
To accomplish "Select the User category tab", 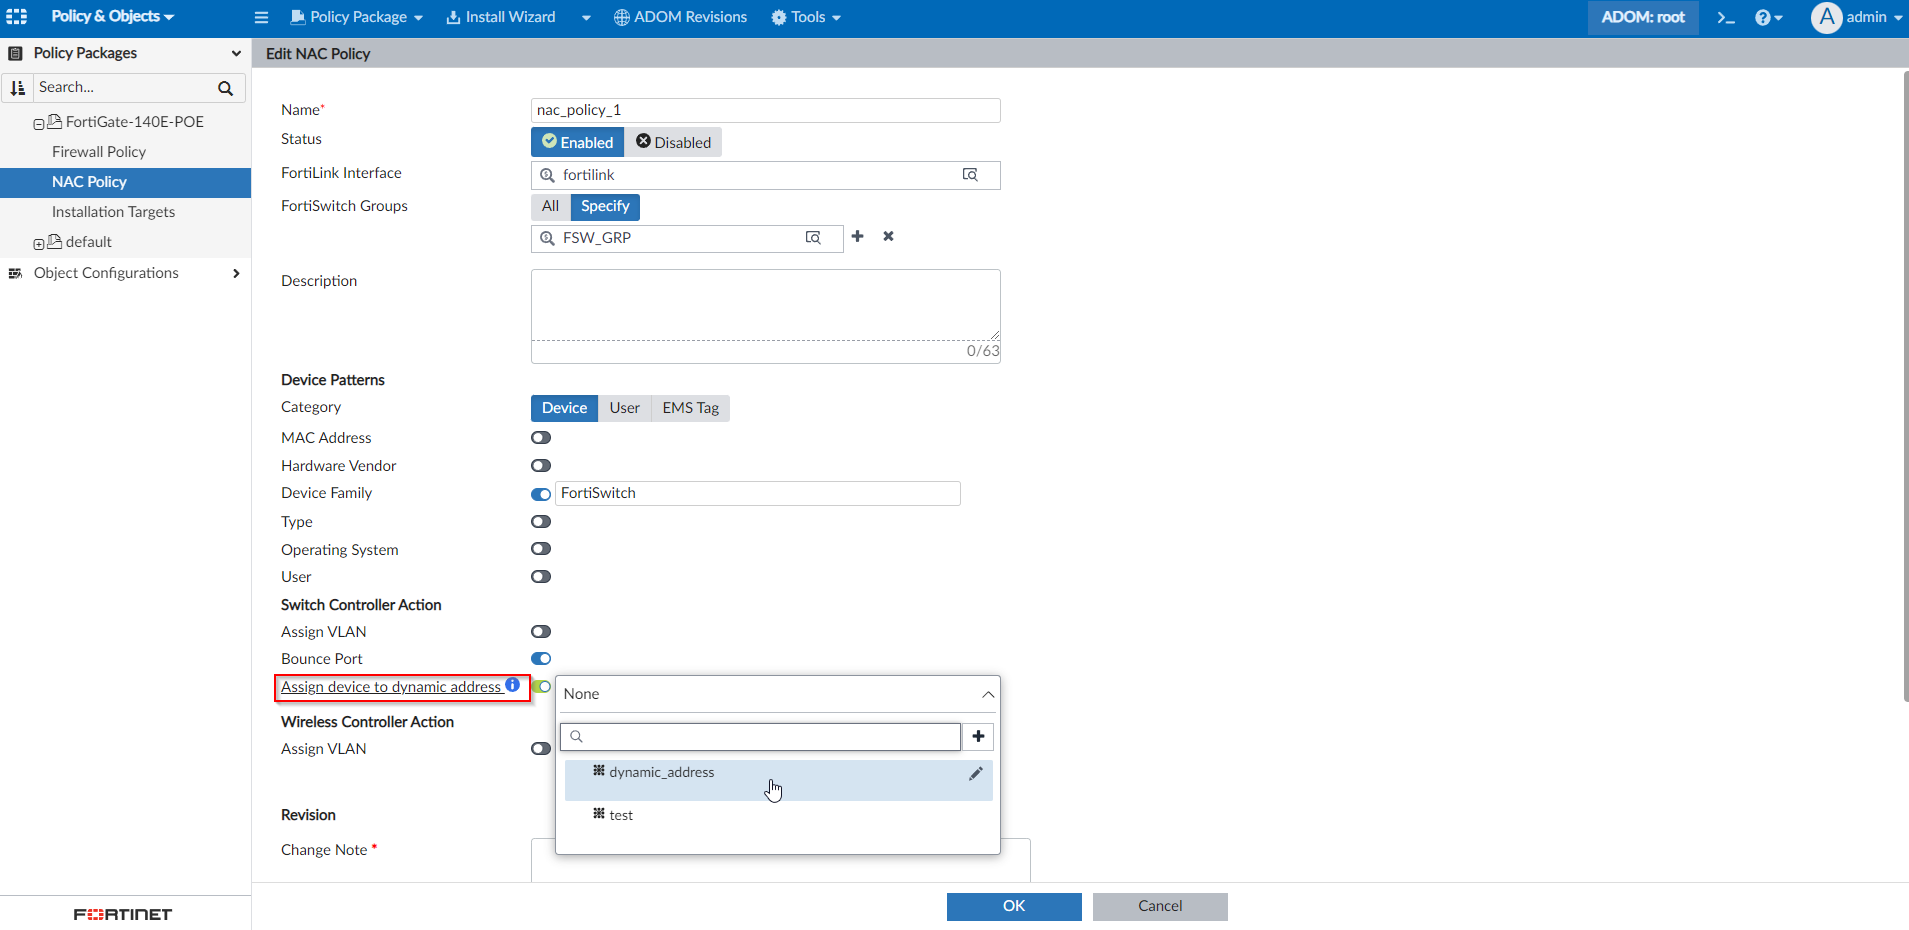I will pos(625,408).
